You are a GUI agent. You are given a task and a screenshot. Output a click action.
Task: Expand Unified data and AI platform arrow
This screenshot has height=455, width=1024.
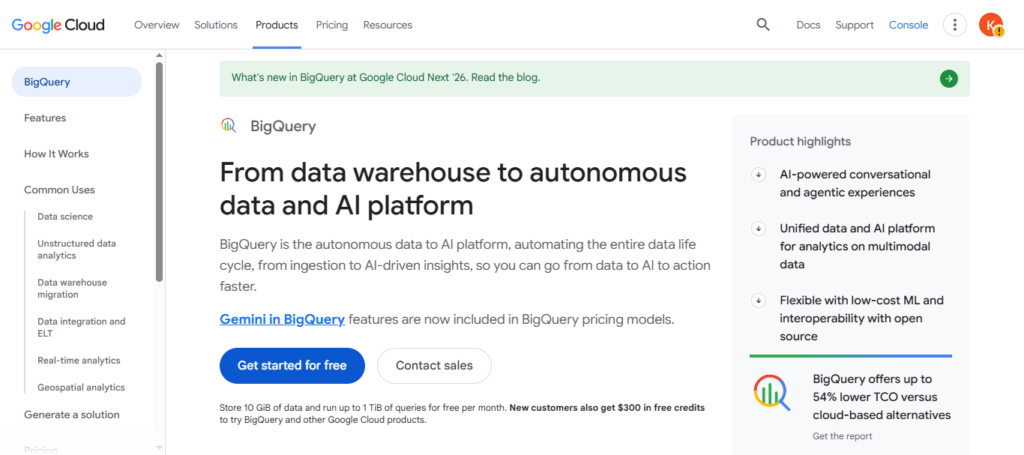758,228
